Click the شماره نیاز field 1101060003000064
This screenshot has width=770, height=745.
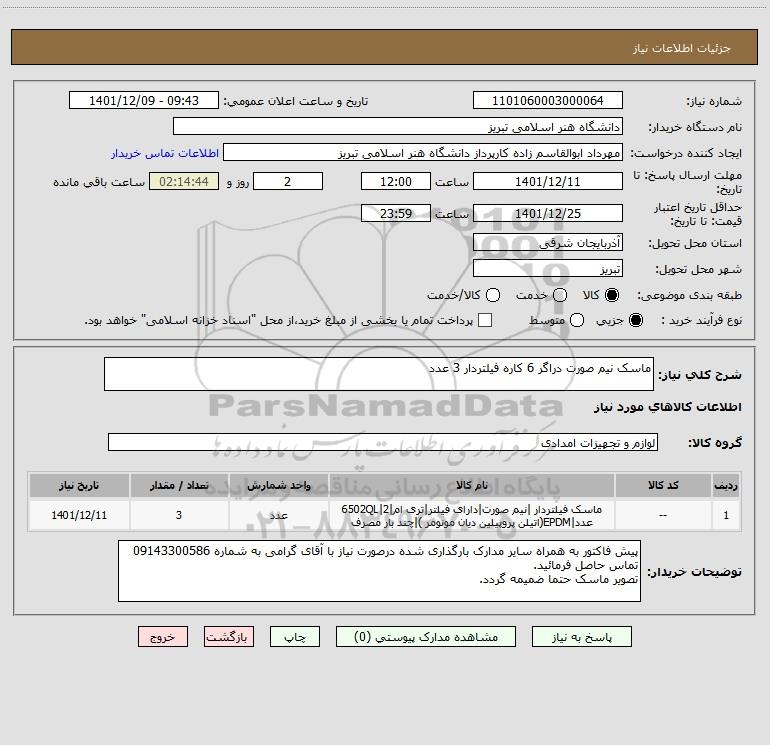pos(548,101)
